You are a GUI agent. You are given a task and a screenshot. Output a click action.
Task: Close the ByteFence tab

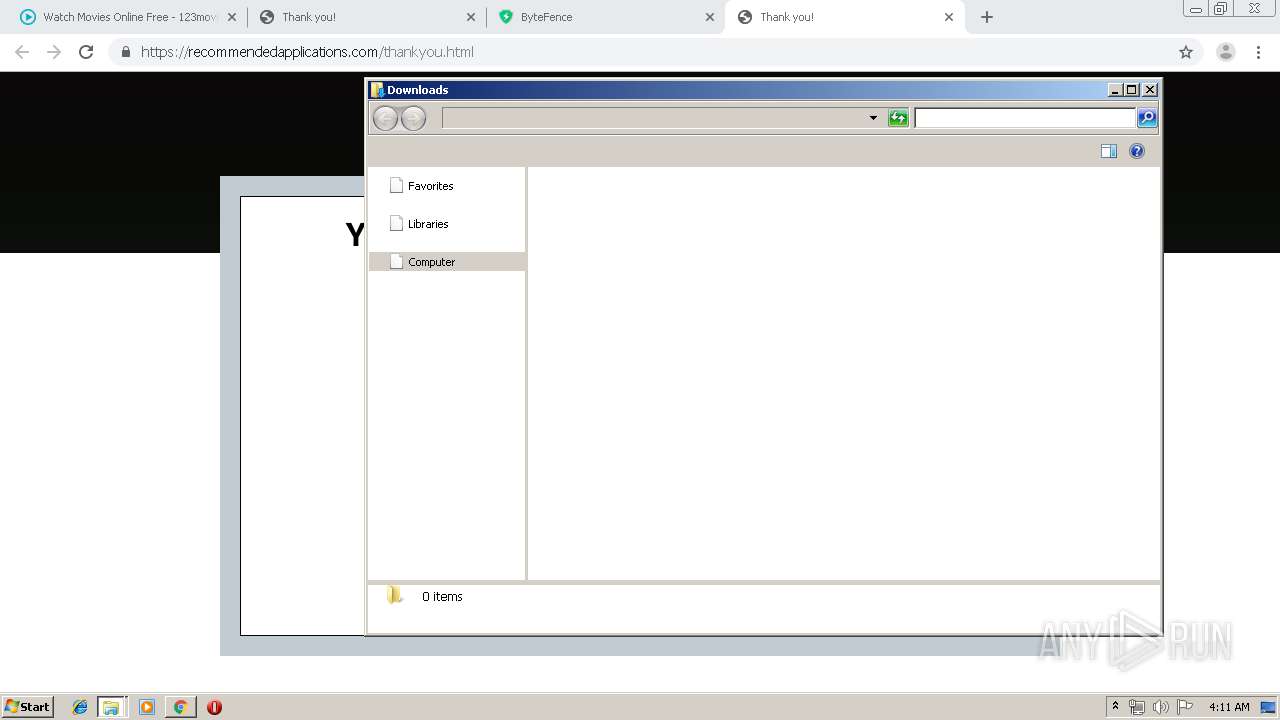point(710,17)
